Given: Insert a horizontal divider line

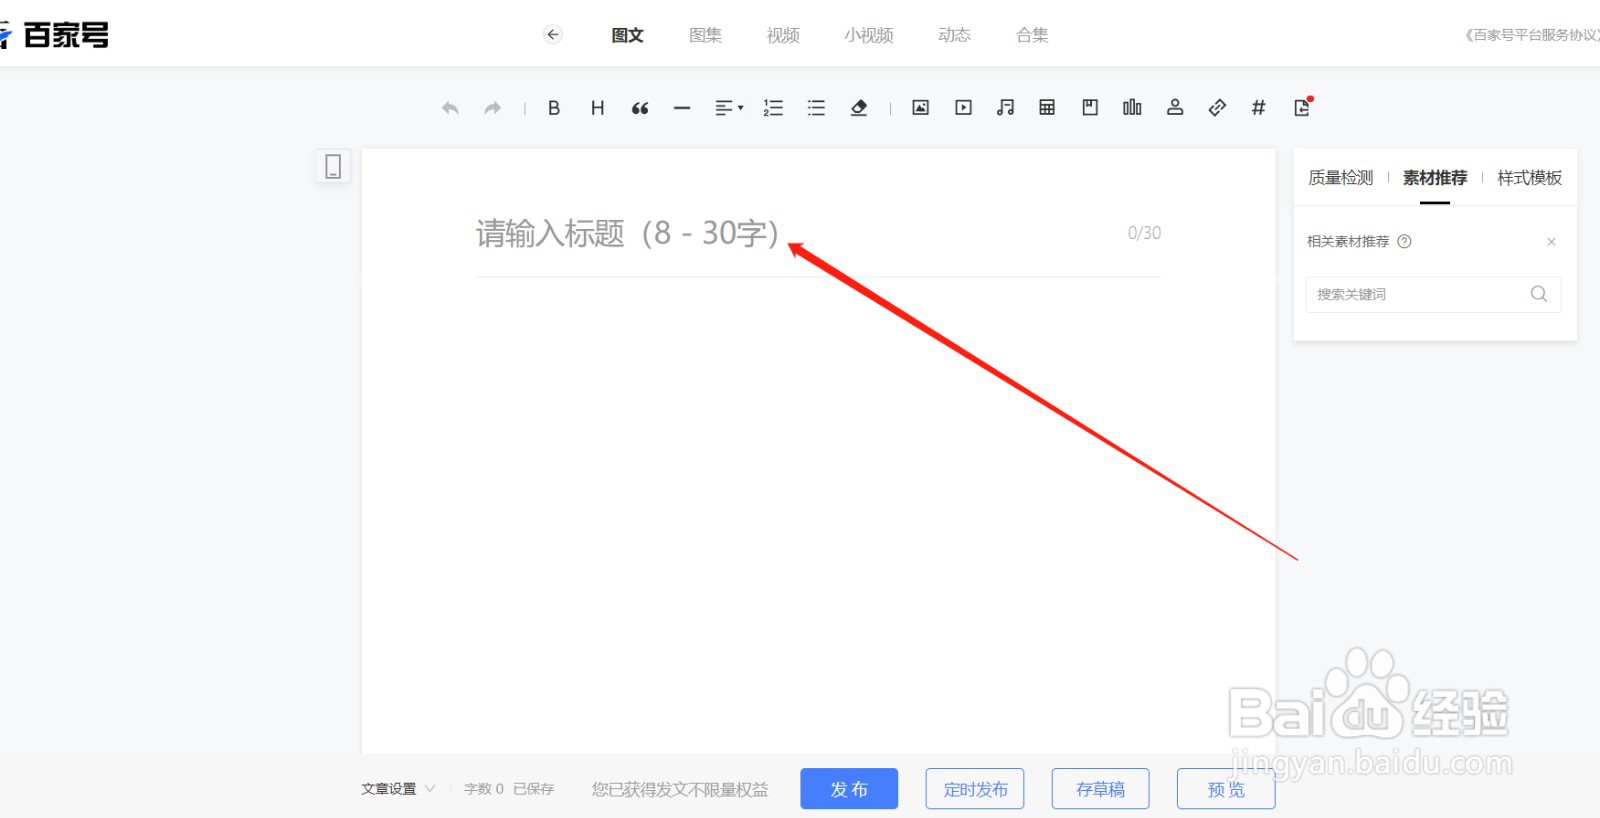Looking at the screenshot, I should point(682,108).
